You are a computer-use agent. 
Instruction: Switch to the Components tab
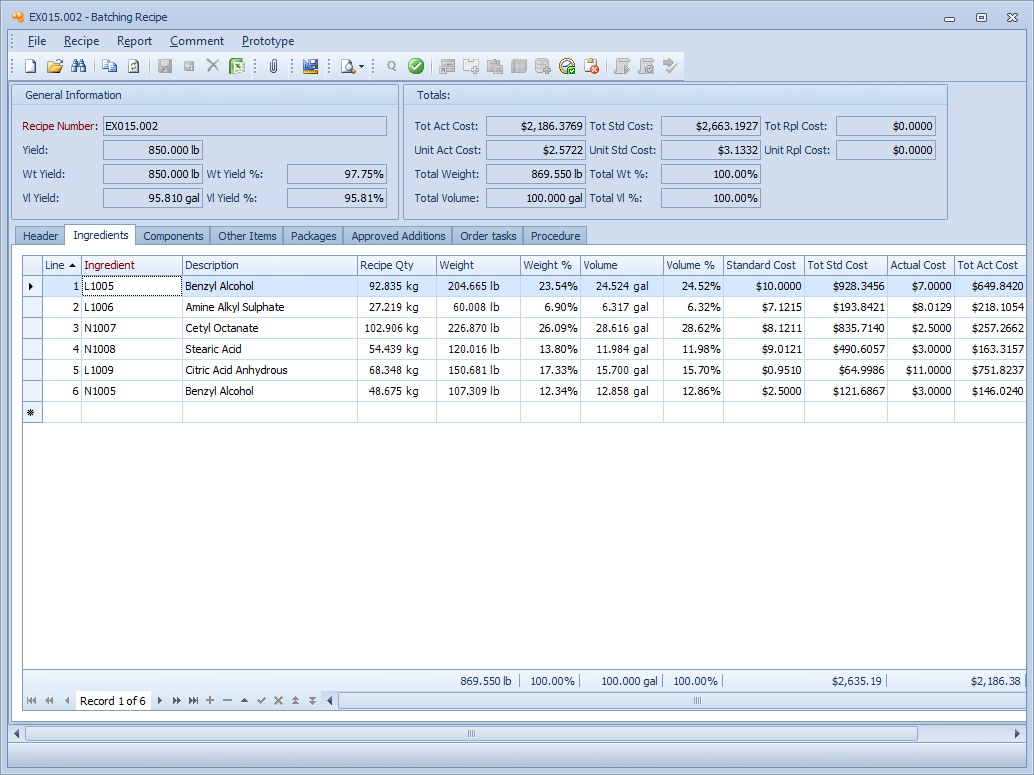click(x=173, y=235)
